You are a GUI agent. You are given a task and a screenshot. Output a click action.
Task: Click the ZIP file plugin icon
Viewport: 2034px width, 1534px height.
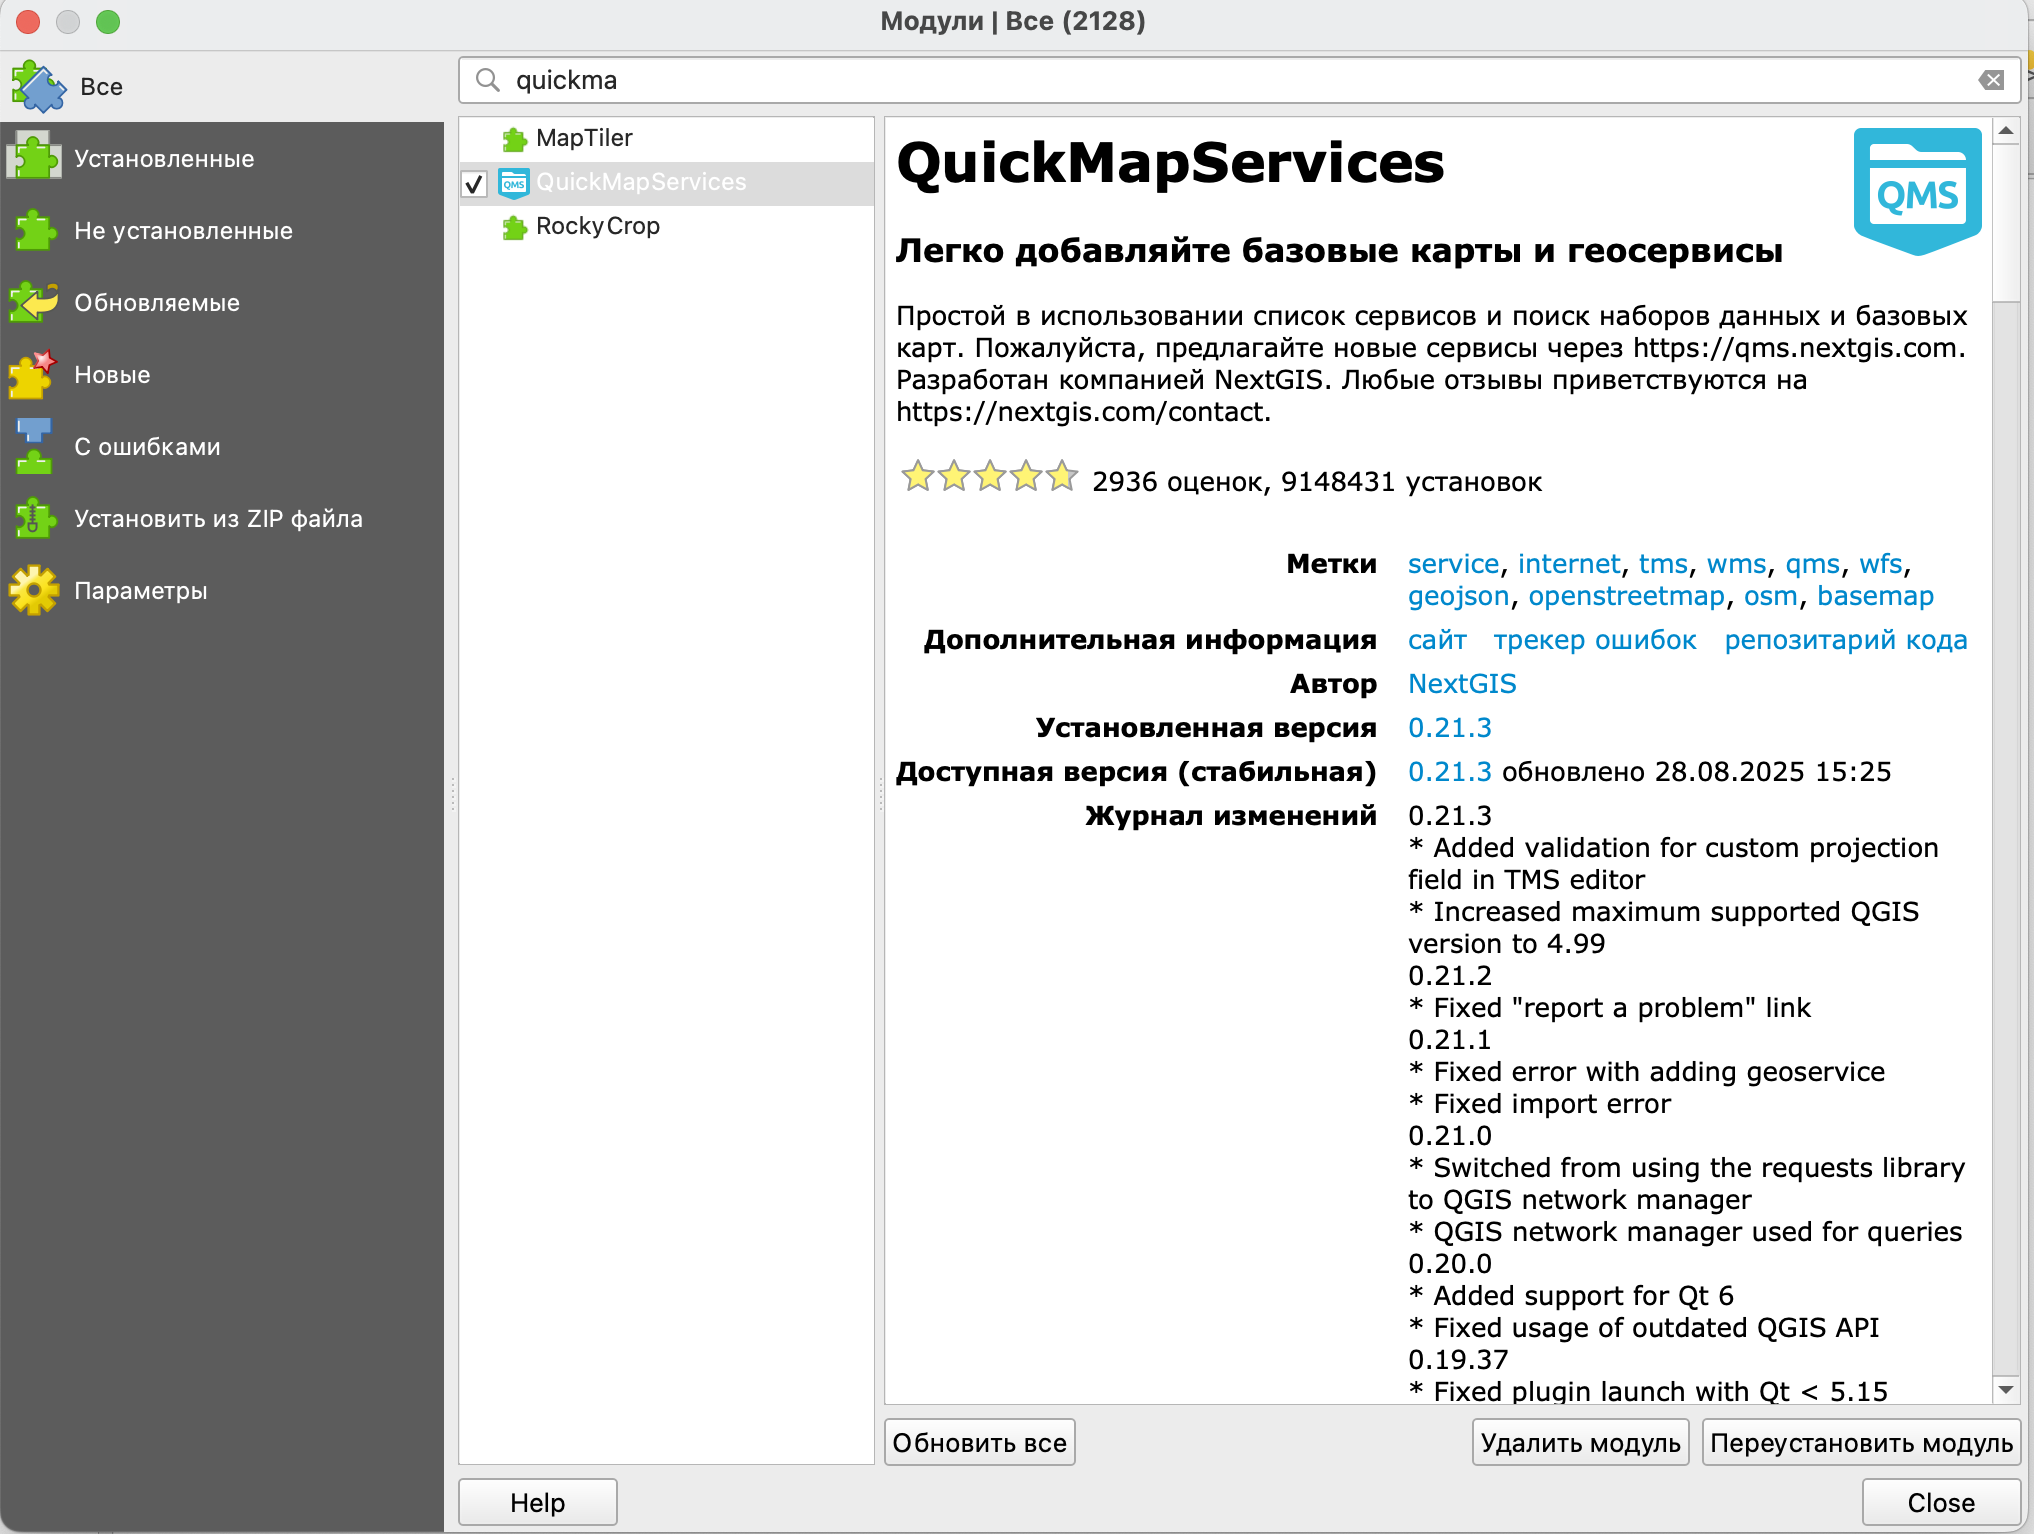click(x=36, y=519)
